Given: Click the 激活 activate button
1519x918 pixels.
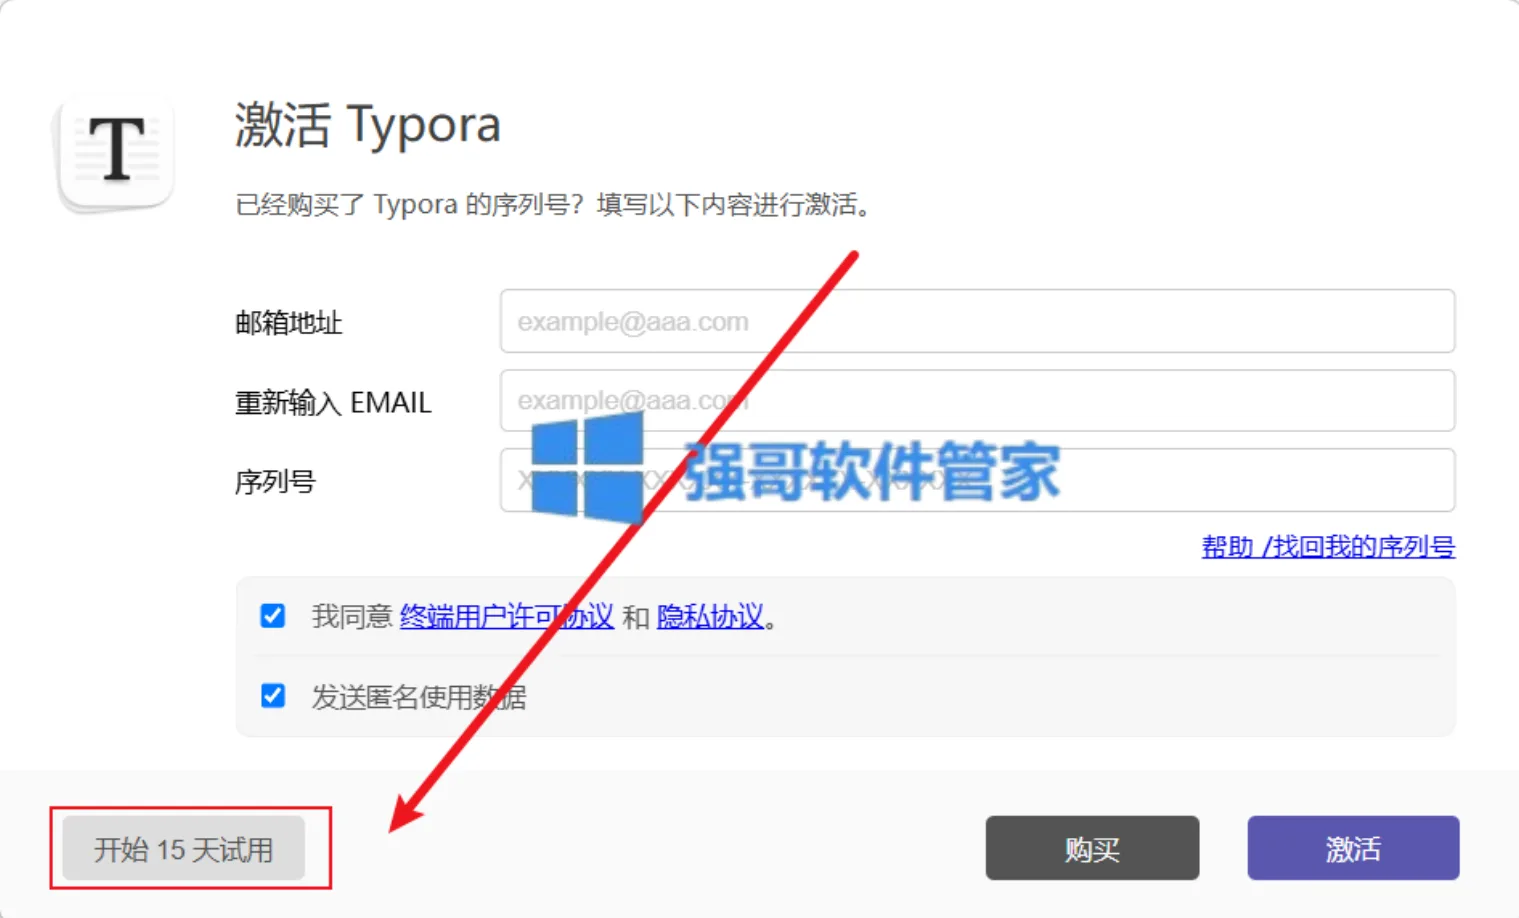Looking at the screenshot, I should [1353, 848].
